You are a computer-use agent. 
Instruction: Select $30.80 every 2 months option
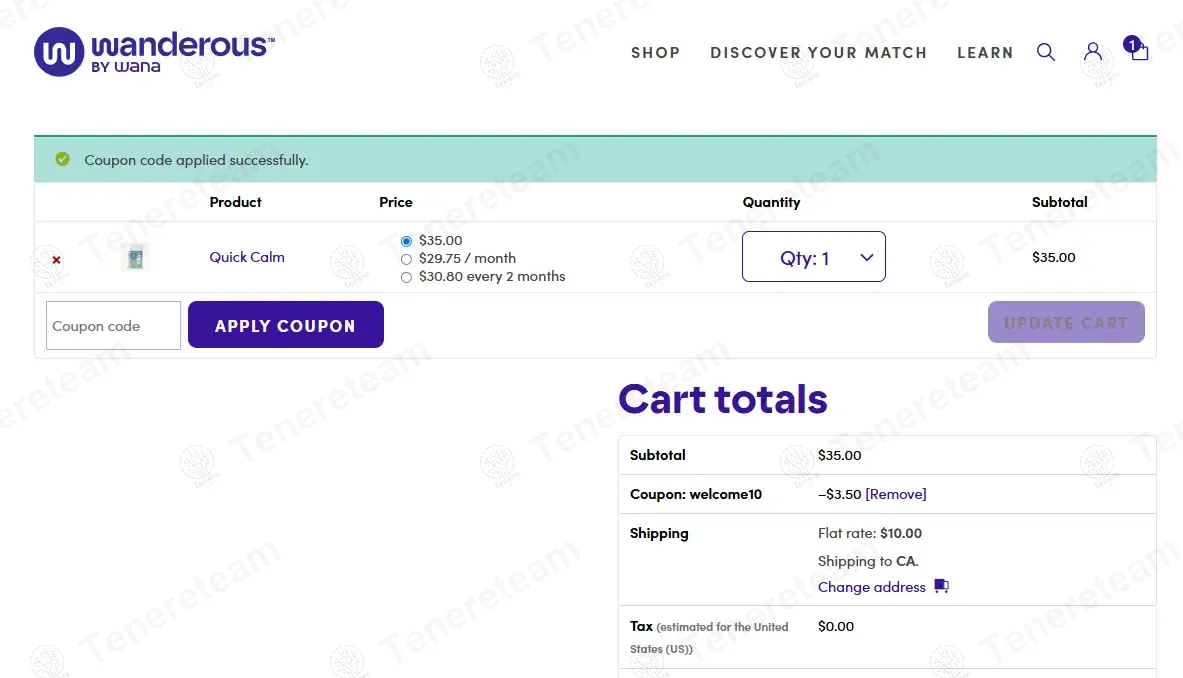click(406, 278)
